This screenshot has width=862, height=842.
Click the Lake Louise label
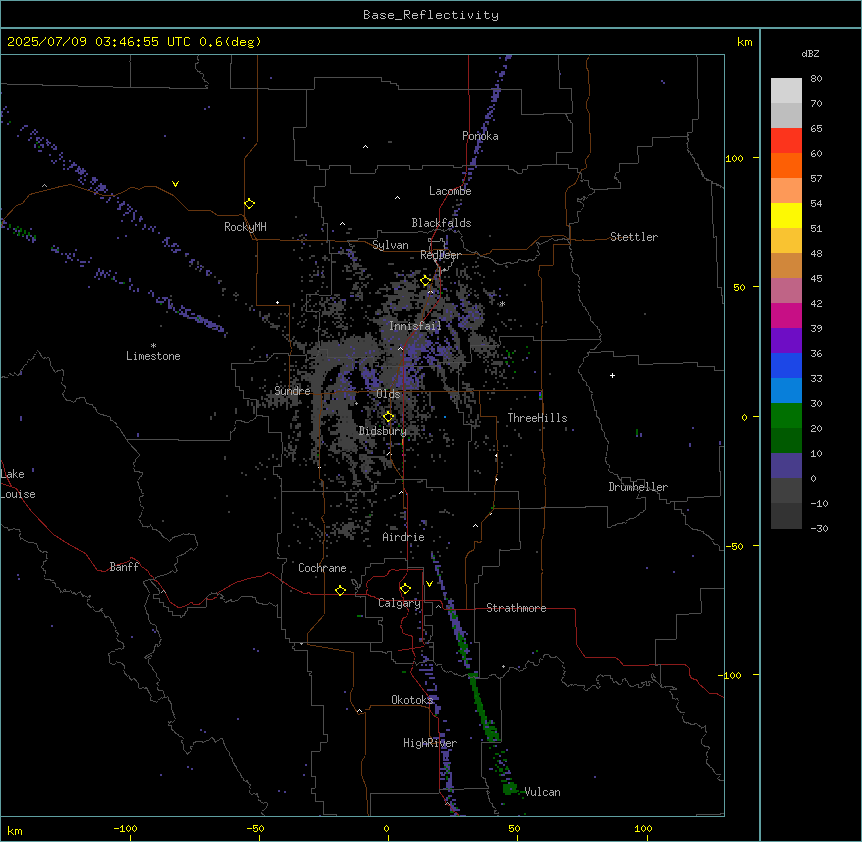tap(18, 484)
